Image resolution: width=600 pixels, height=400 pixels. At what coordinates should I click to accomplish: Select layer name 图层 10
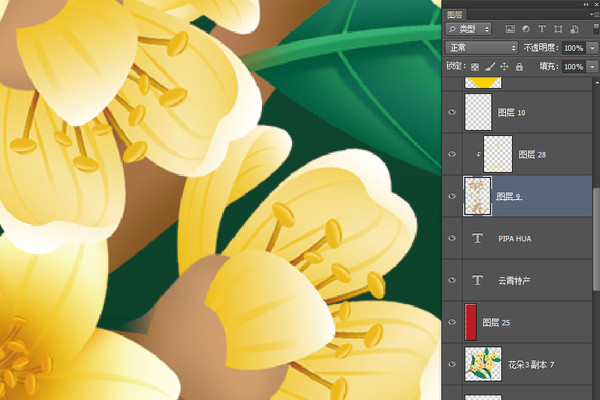(x=511, y=113)
